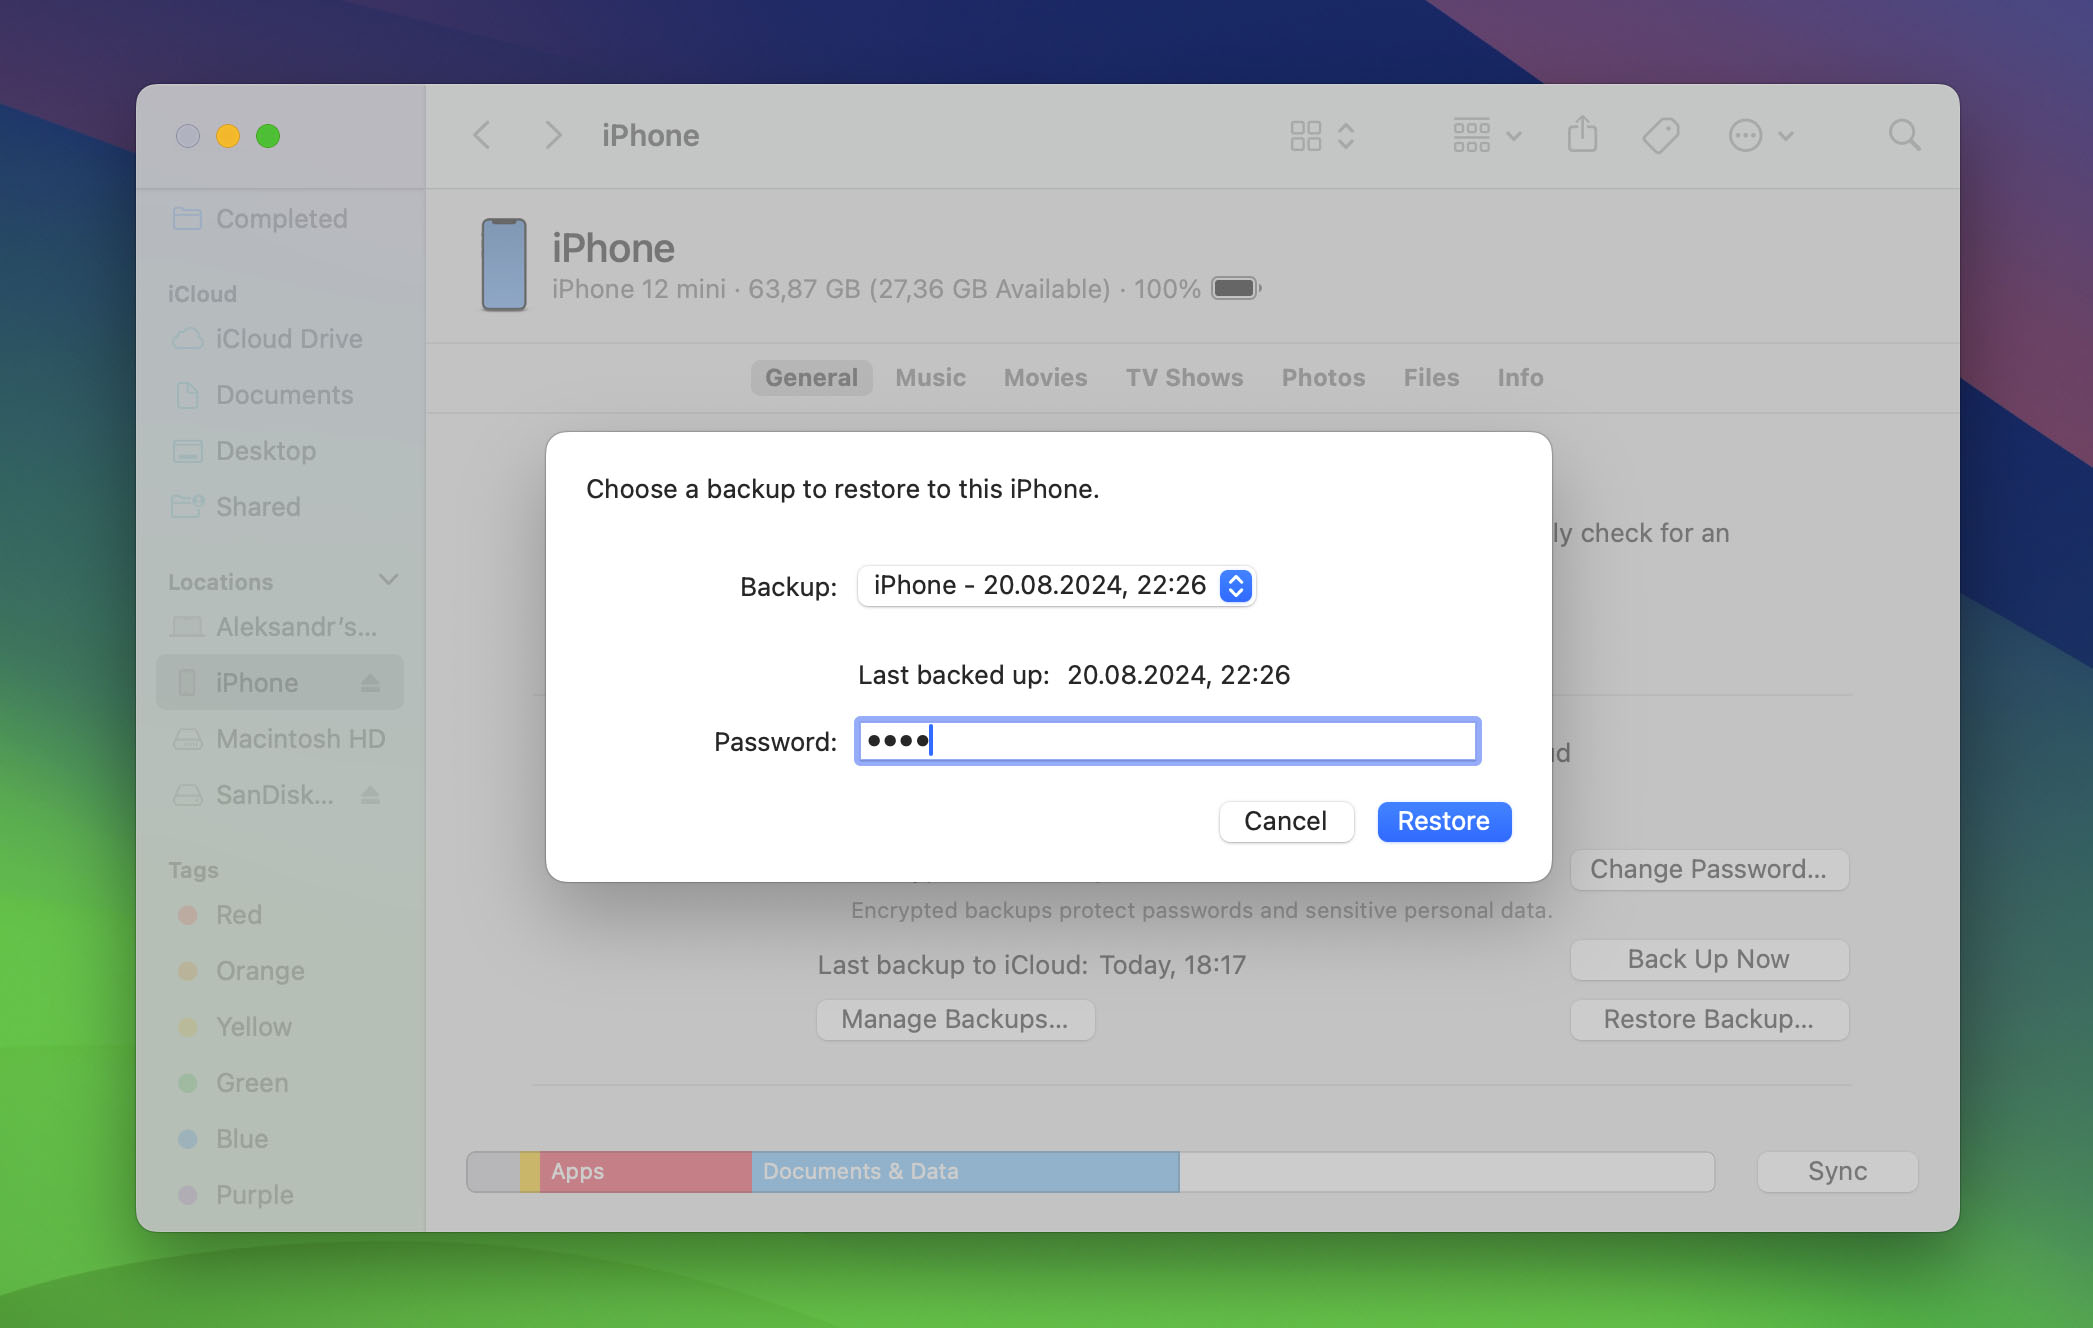
Task: Switch to icon grid view
Action: 1305,135
